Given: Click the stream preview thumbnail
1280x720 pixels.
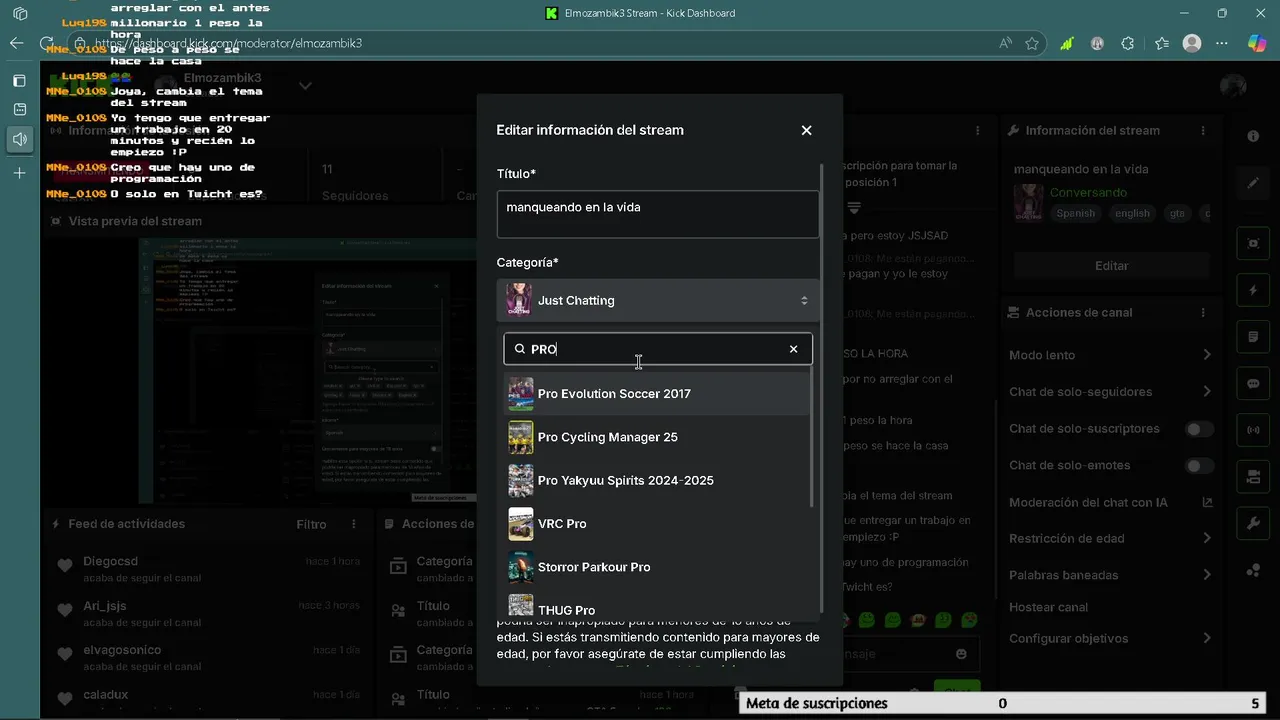Looking at the screenshot, I should [308, 370].
